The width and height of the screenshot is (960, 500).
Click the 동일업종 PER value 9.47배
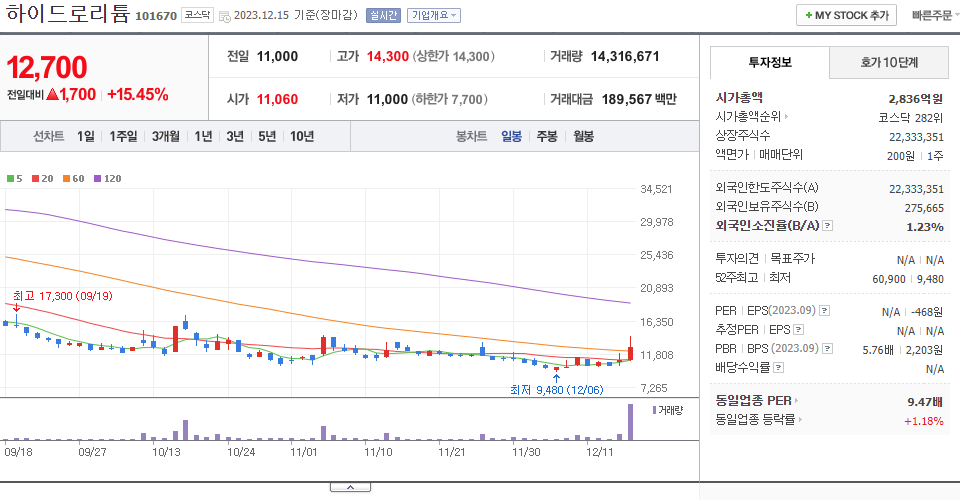tap(924, 402)
